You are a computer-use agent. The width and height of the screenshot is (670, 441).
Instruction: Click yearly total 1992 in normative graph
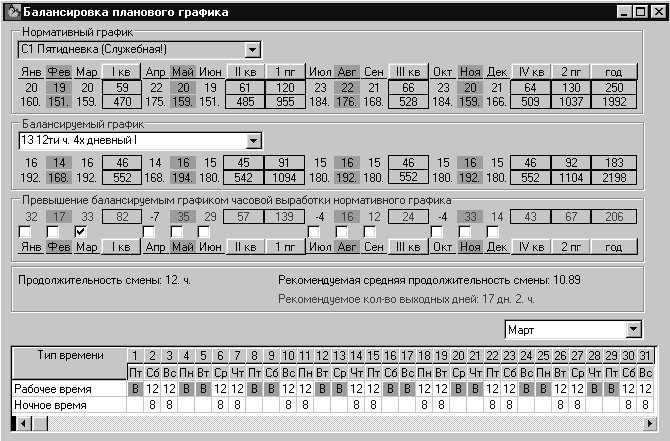click(614, 102)
